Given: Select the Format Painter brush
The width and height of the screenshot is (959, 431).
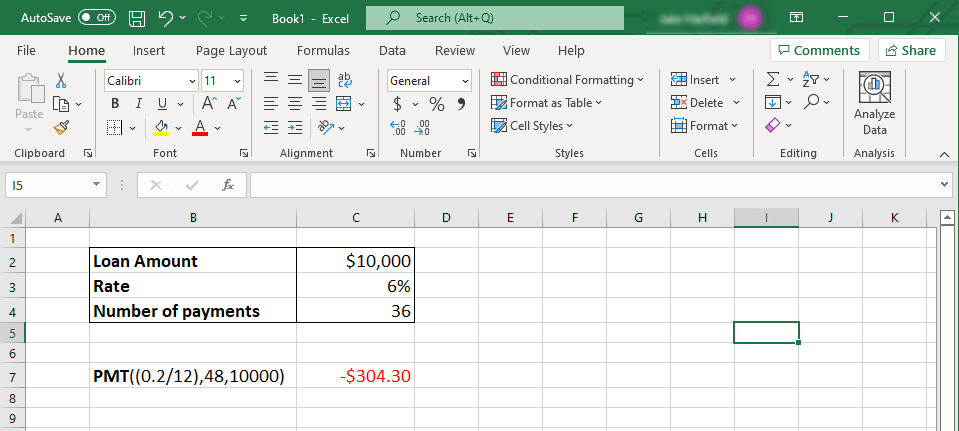Looking at the screenshot, I should click(61, 128).
